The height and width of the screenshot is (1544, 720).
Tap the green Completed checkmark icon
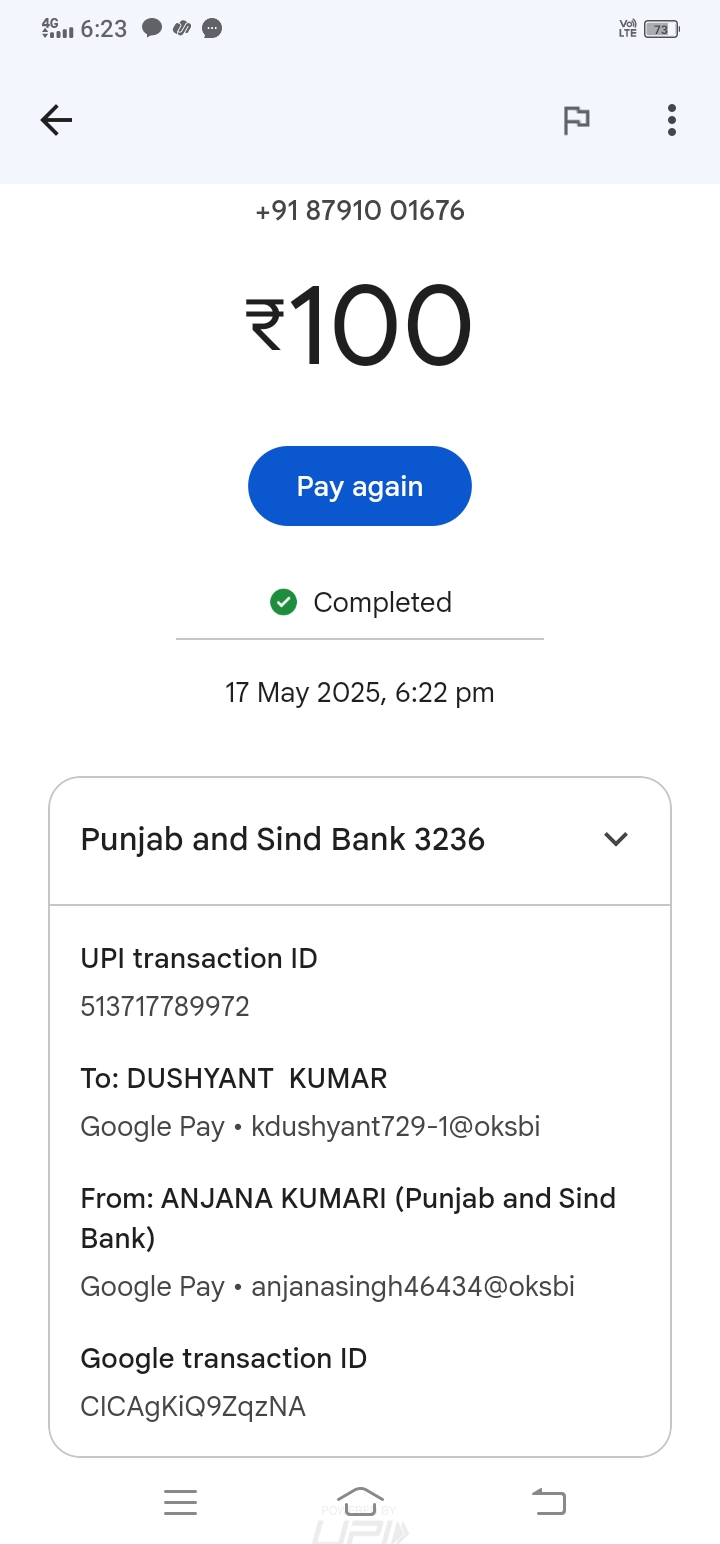tap(284, 602)
